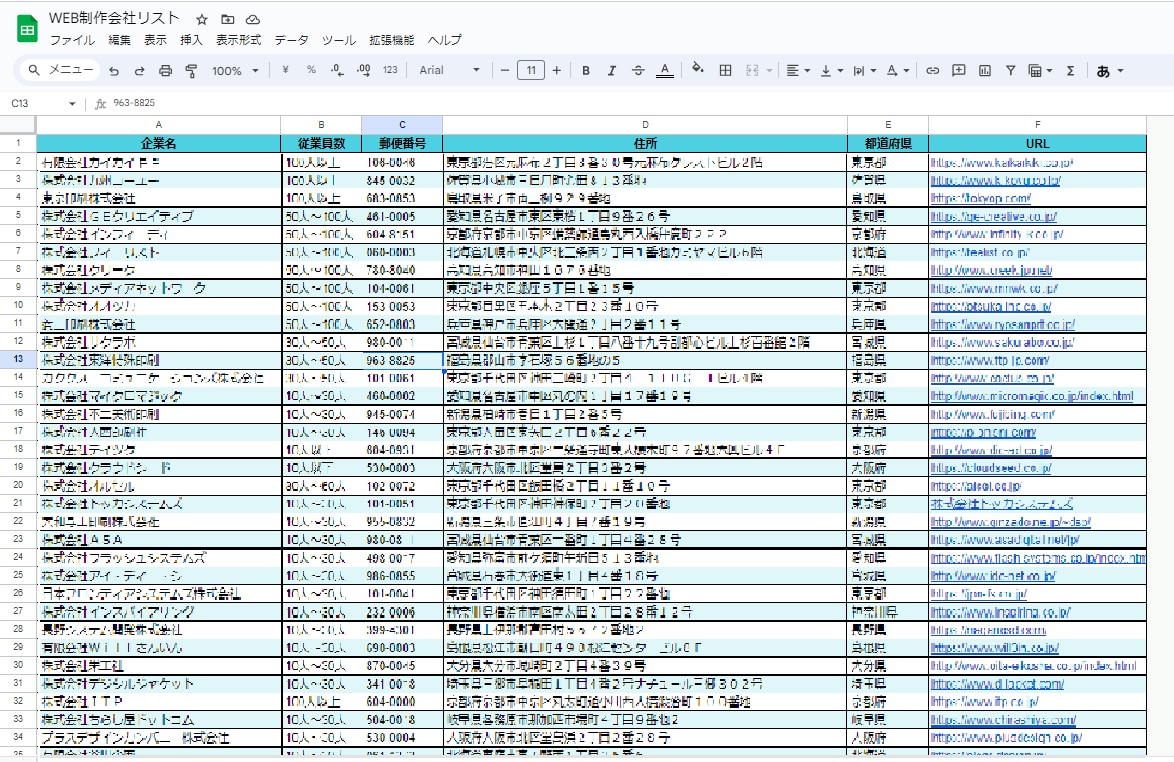Click the insert link icon
The width and height of the screenshot is (1174, 762).
point(932,70)
